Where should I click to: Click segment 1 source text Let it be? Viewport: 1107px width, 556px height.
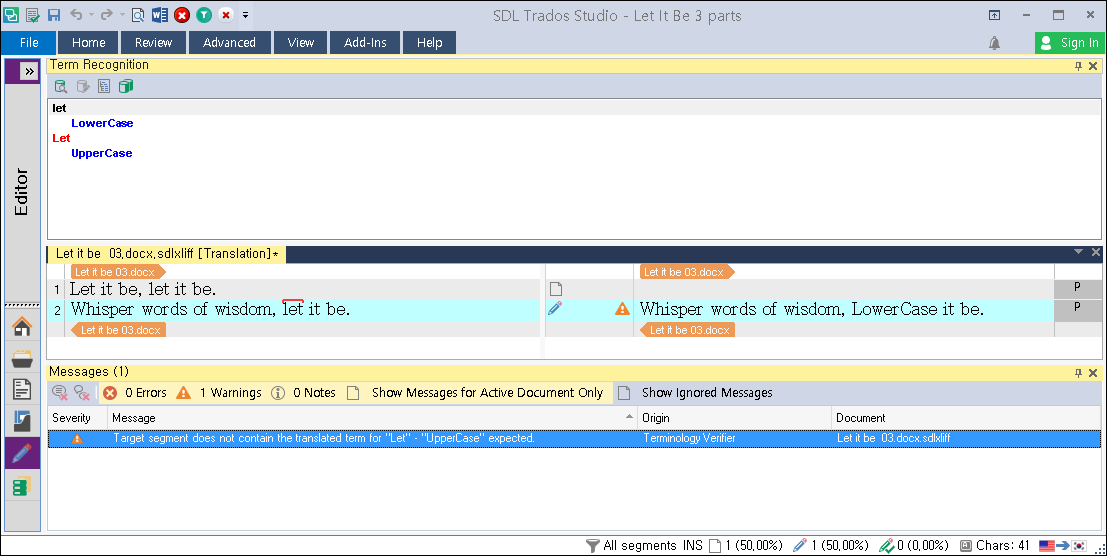(x=143, y=289)
